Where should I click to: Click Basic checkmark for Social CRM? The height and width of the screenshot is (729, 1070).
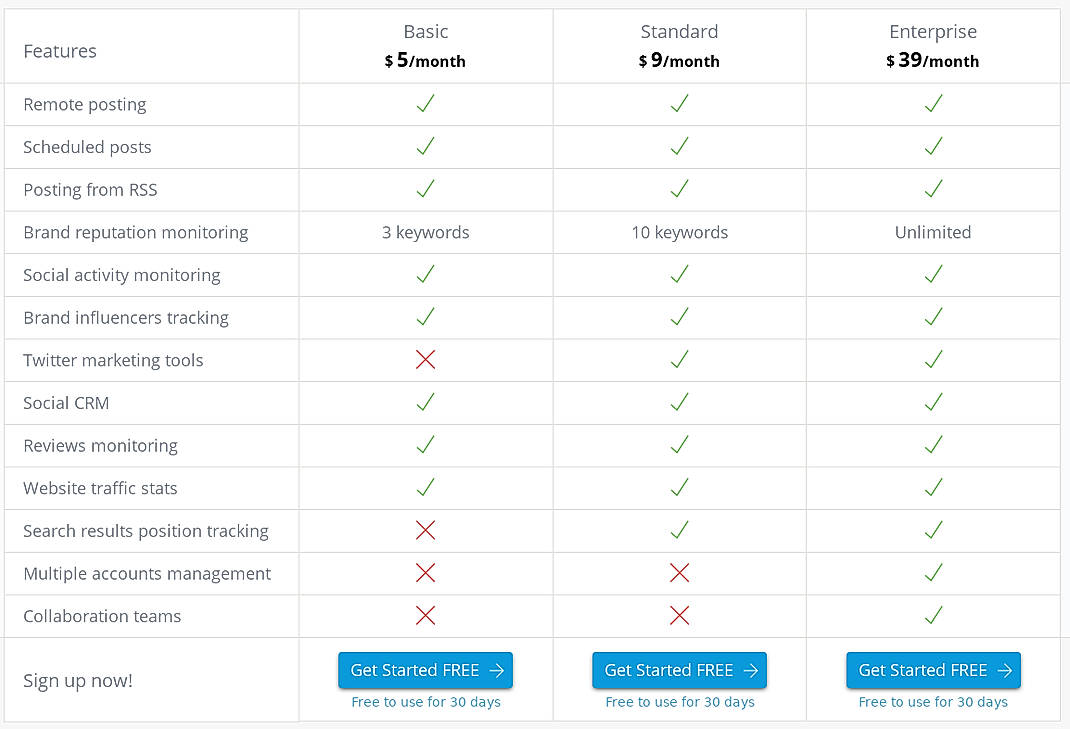click(x=425, y=403)
